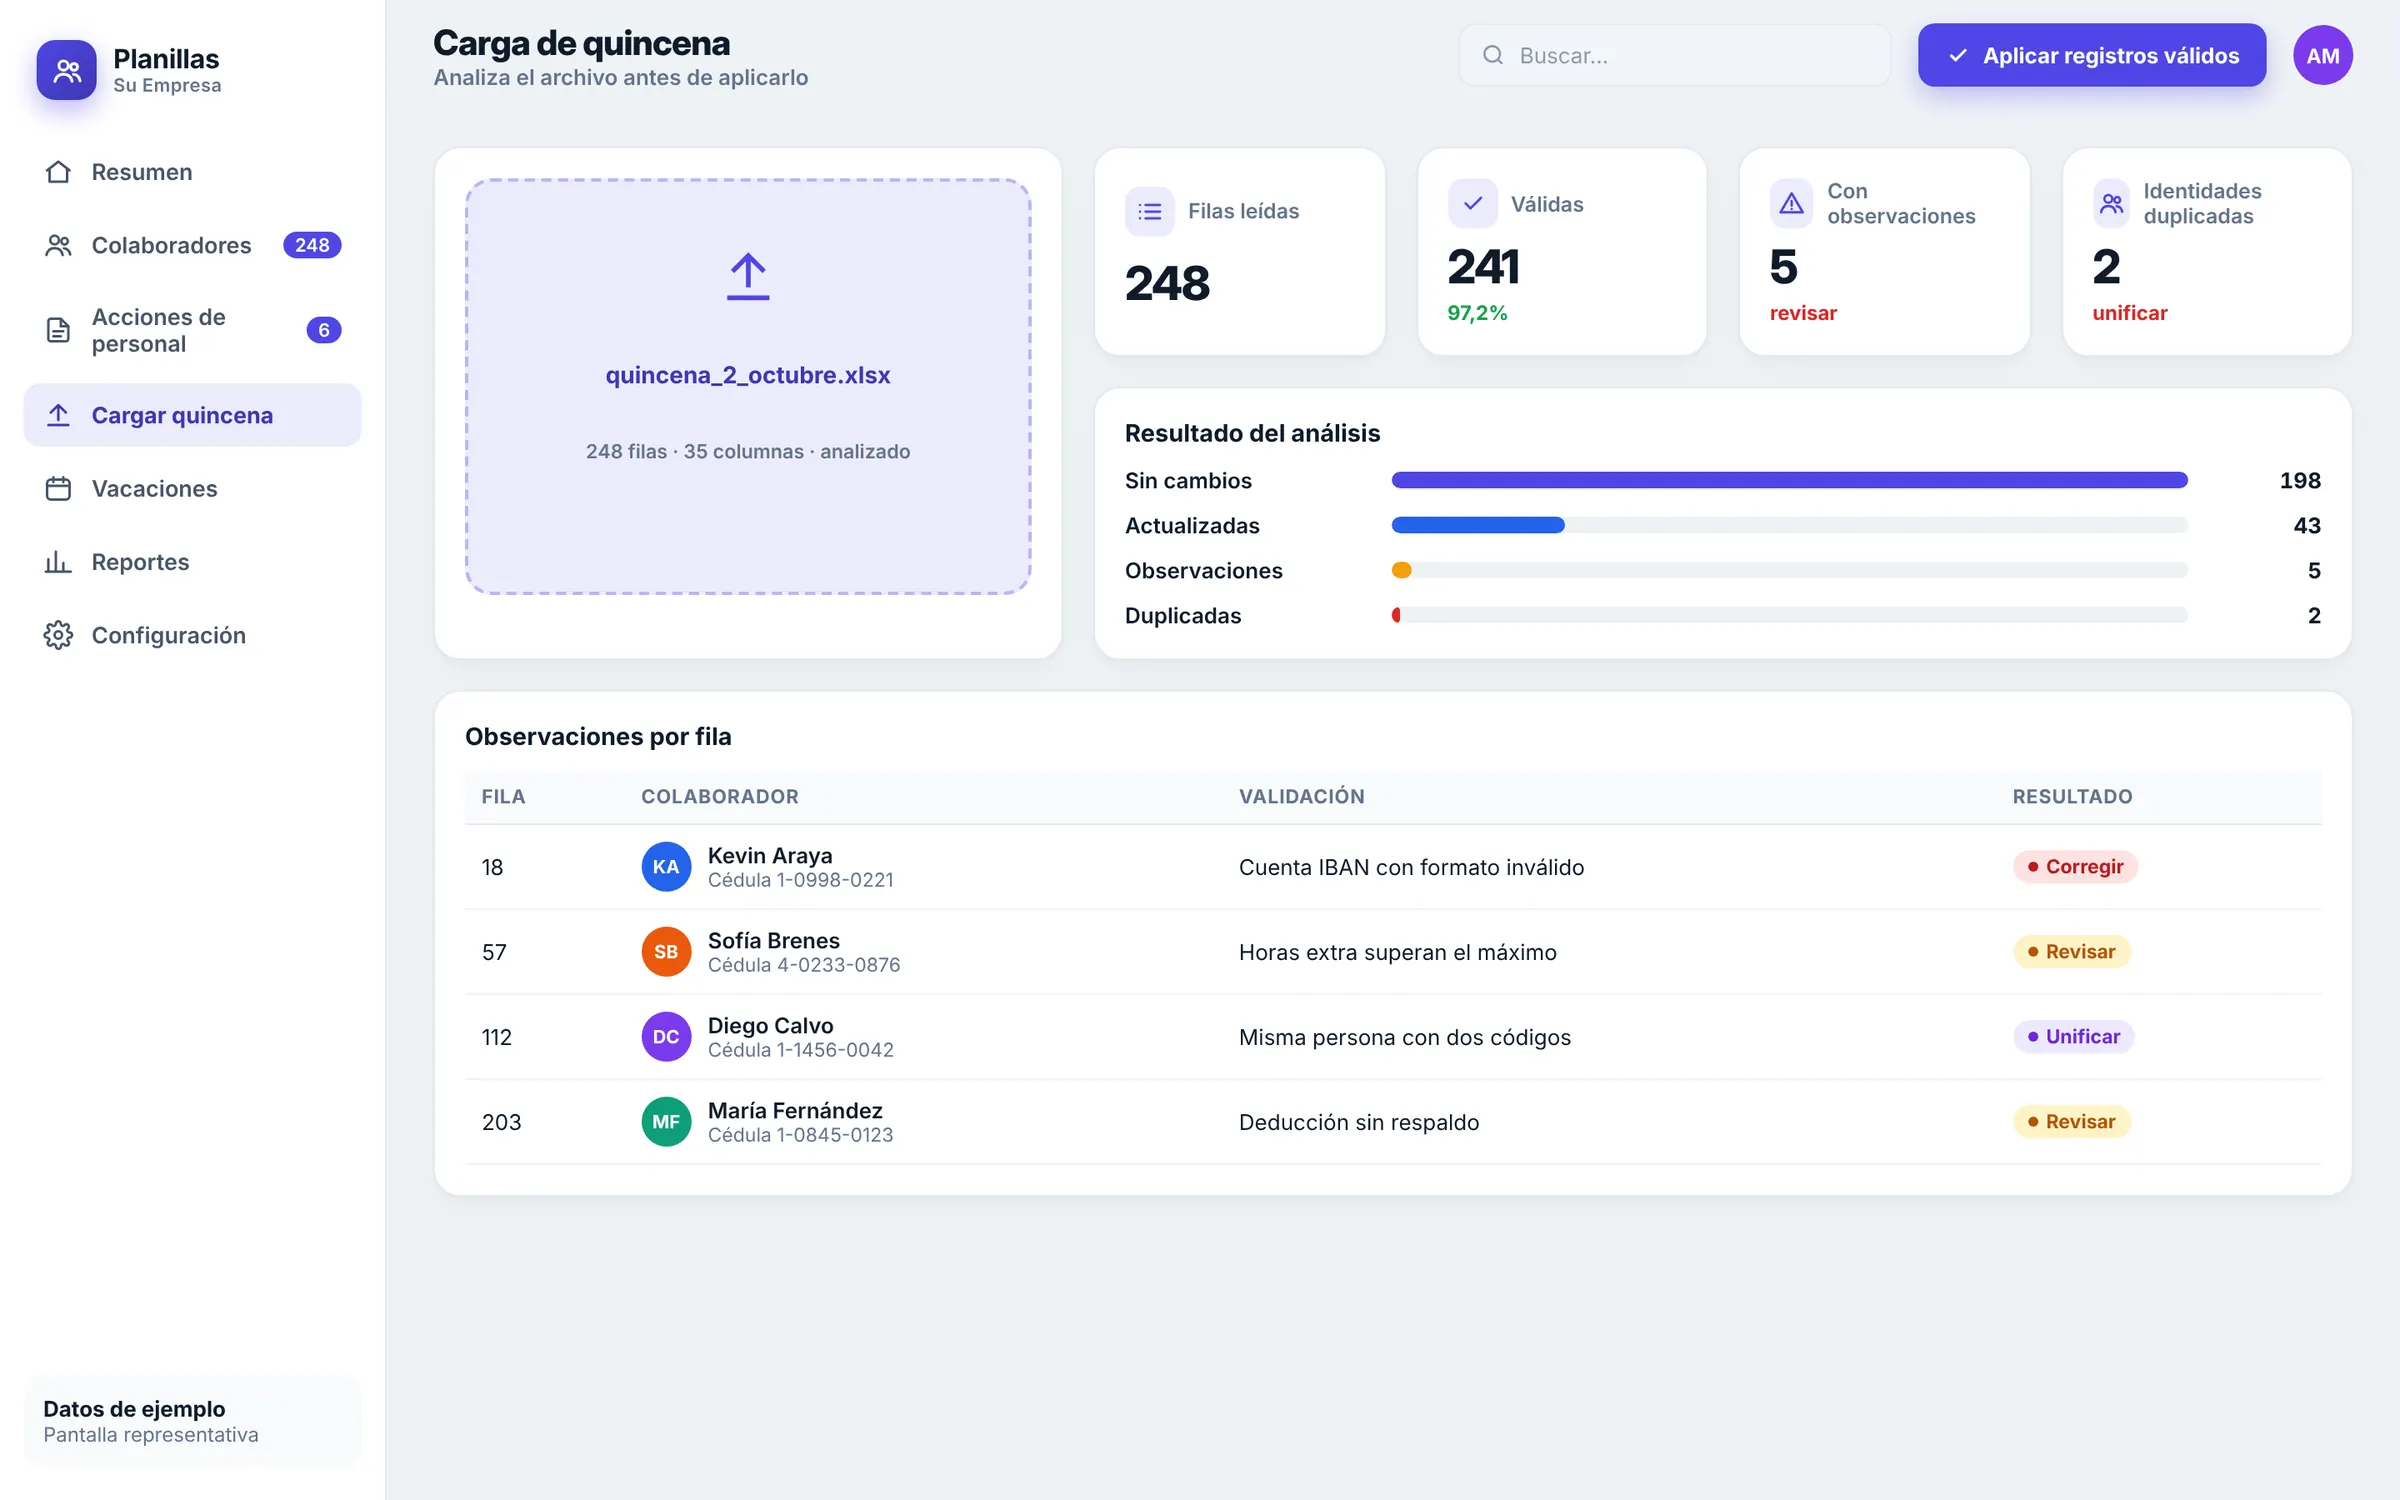Click Unificar badge for Diego Calvo
The height and width of the screenshot is (1500, 2400).
pos(2073,1037)
